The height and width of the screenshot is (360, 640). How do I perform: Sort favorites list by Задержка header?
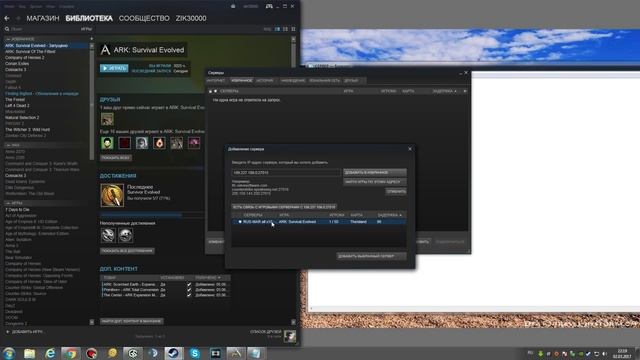(x=444, y=91)
